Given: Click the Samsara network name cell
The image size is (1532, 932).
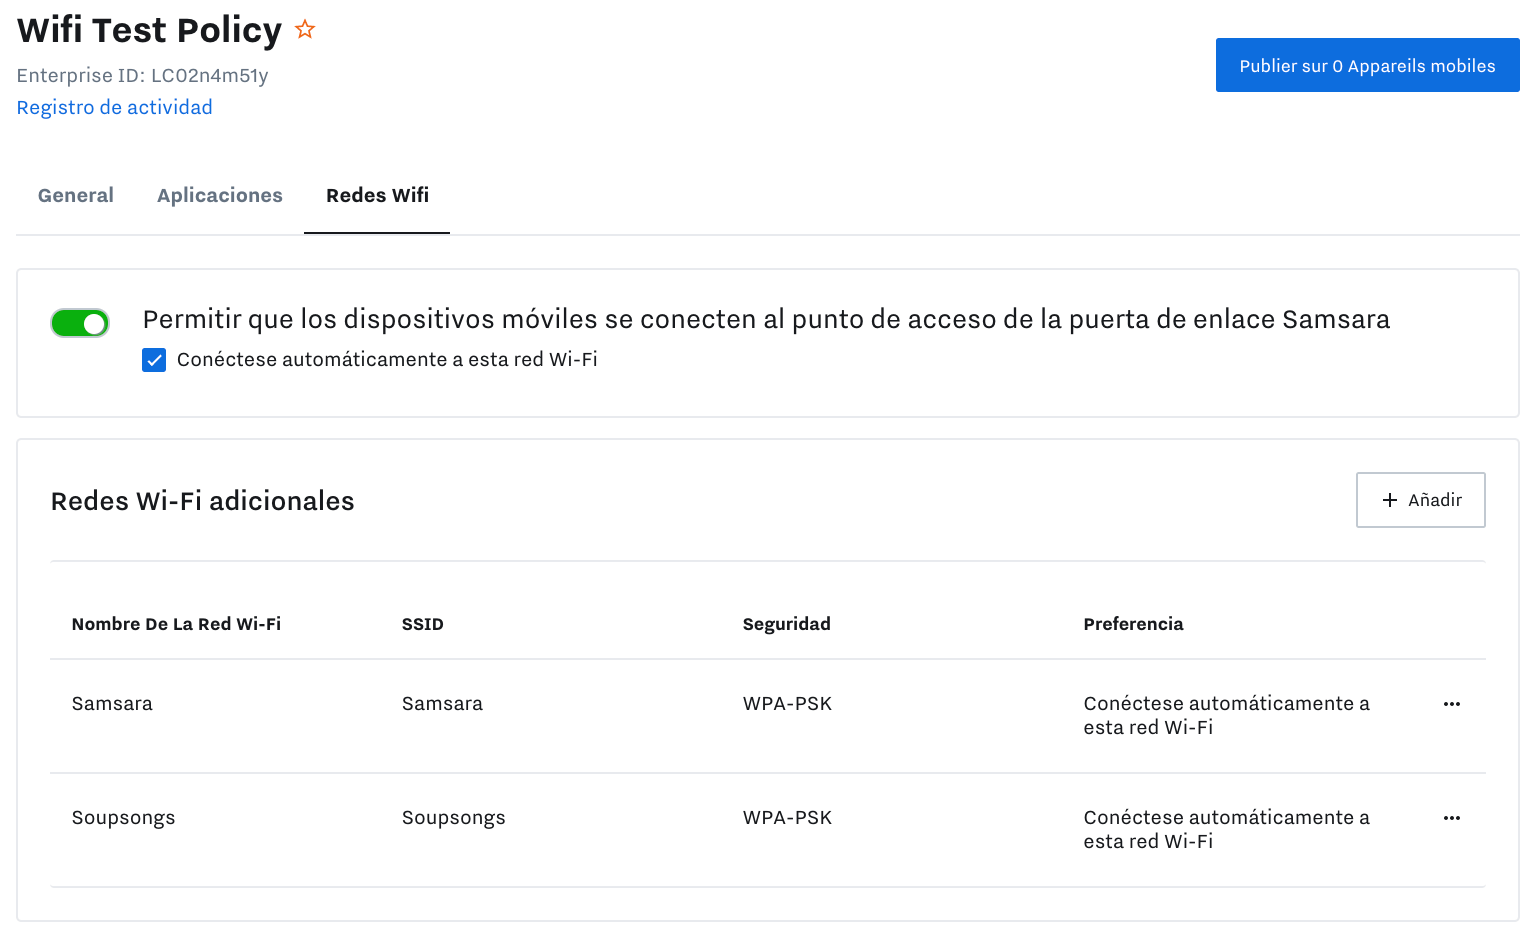Looking at the screenshot, I should (x=111, y=704).
